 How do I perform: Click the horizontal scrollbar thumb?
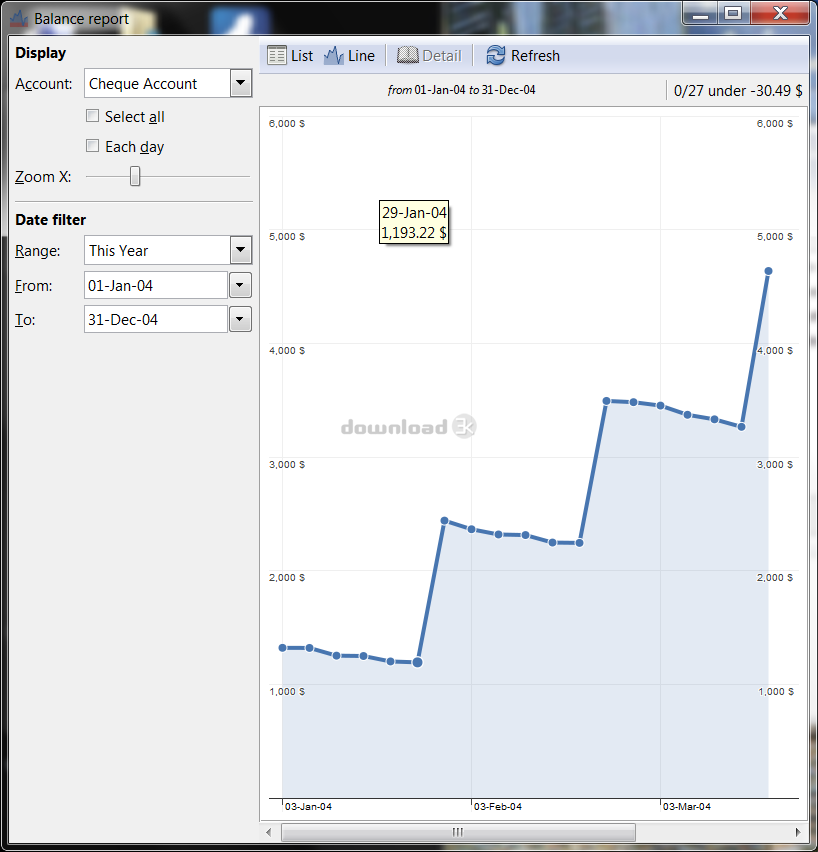[x=458, y=832]
